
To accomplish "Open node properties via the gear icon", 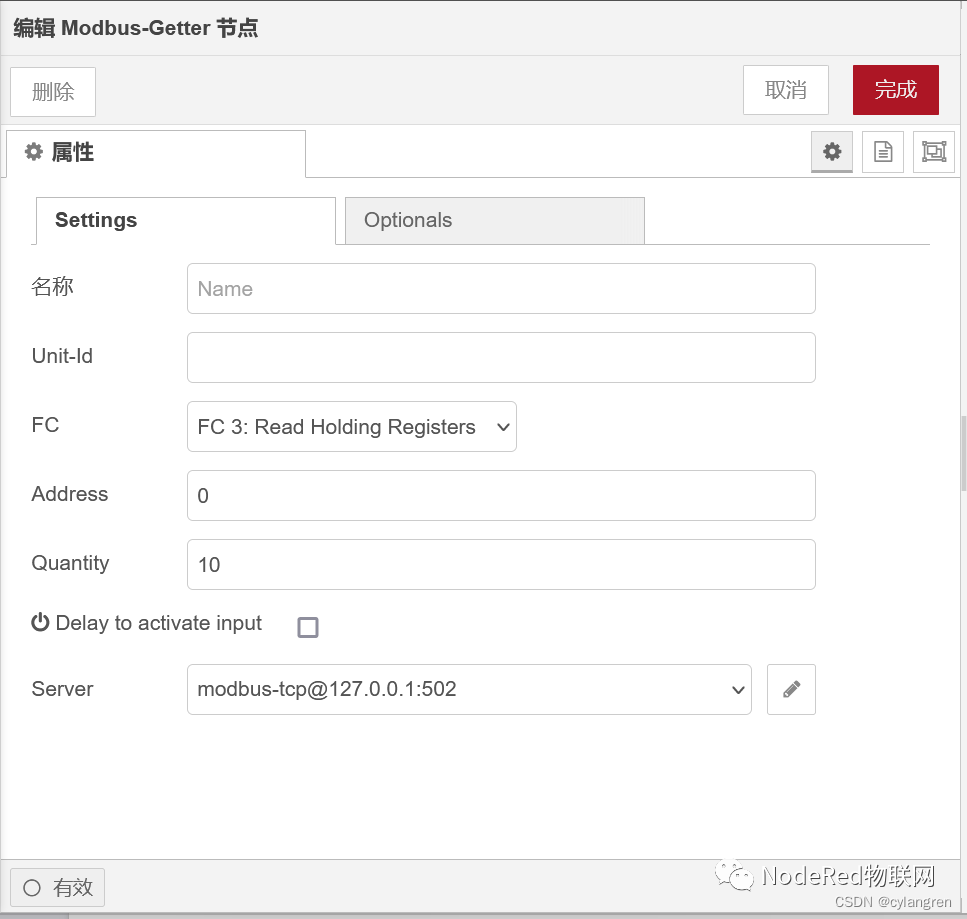I will click(x=832, y=152).
